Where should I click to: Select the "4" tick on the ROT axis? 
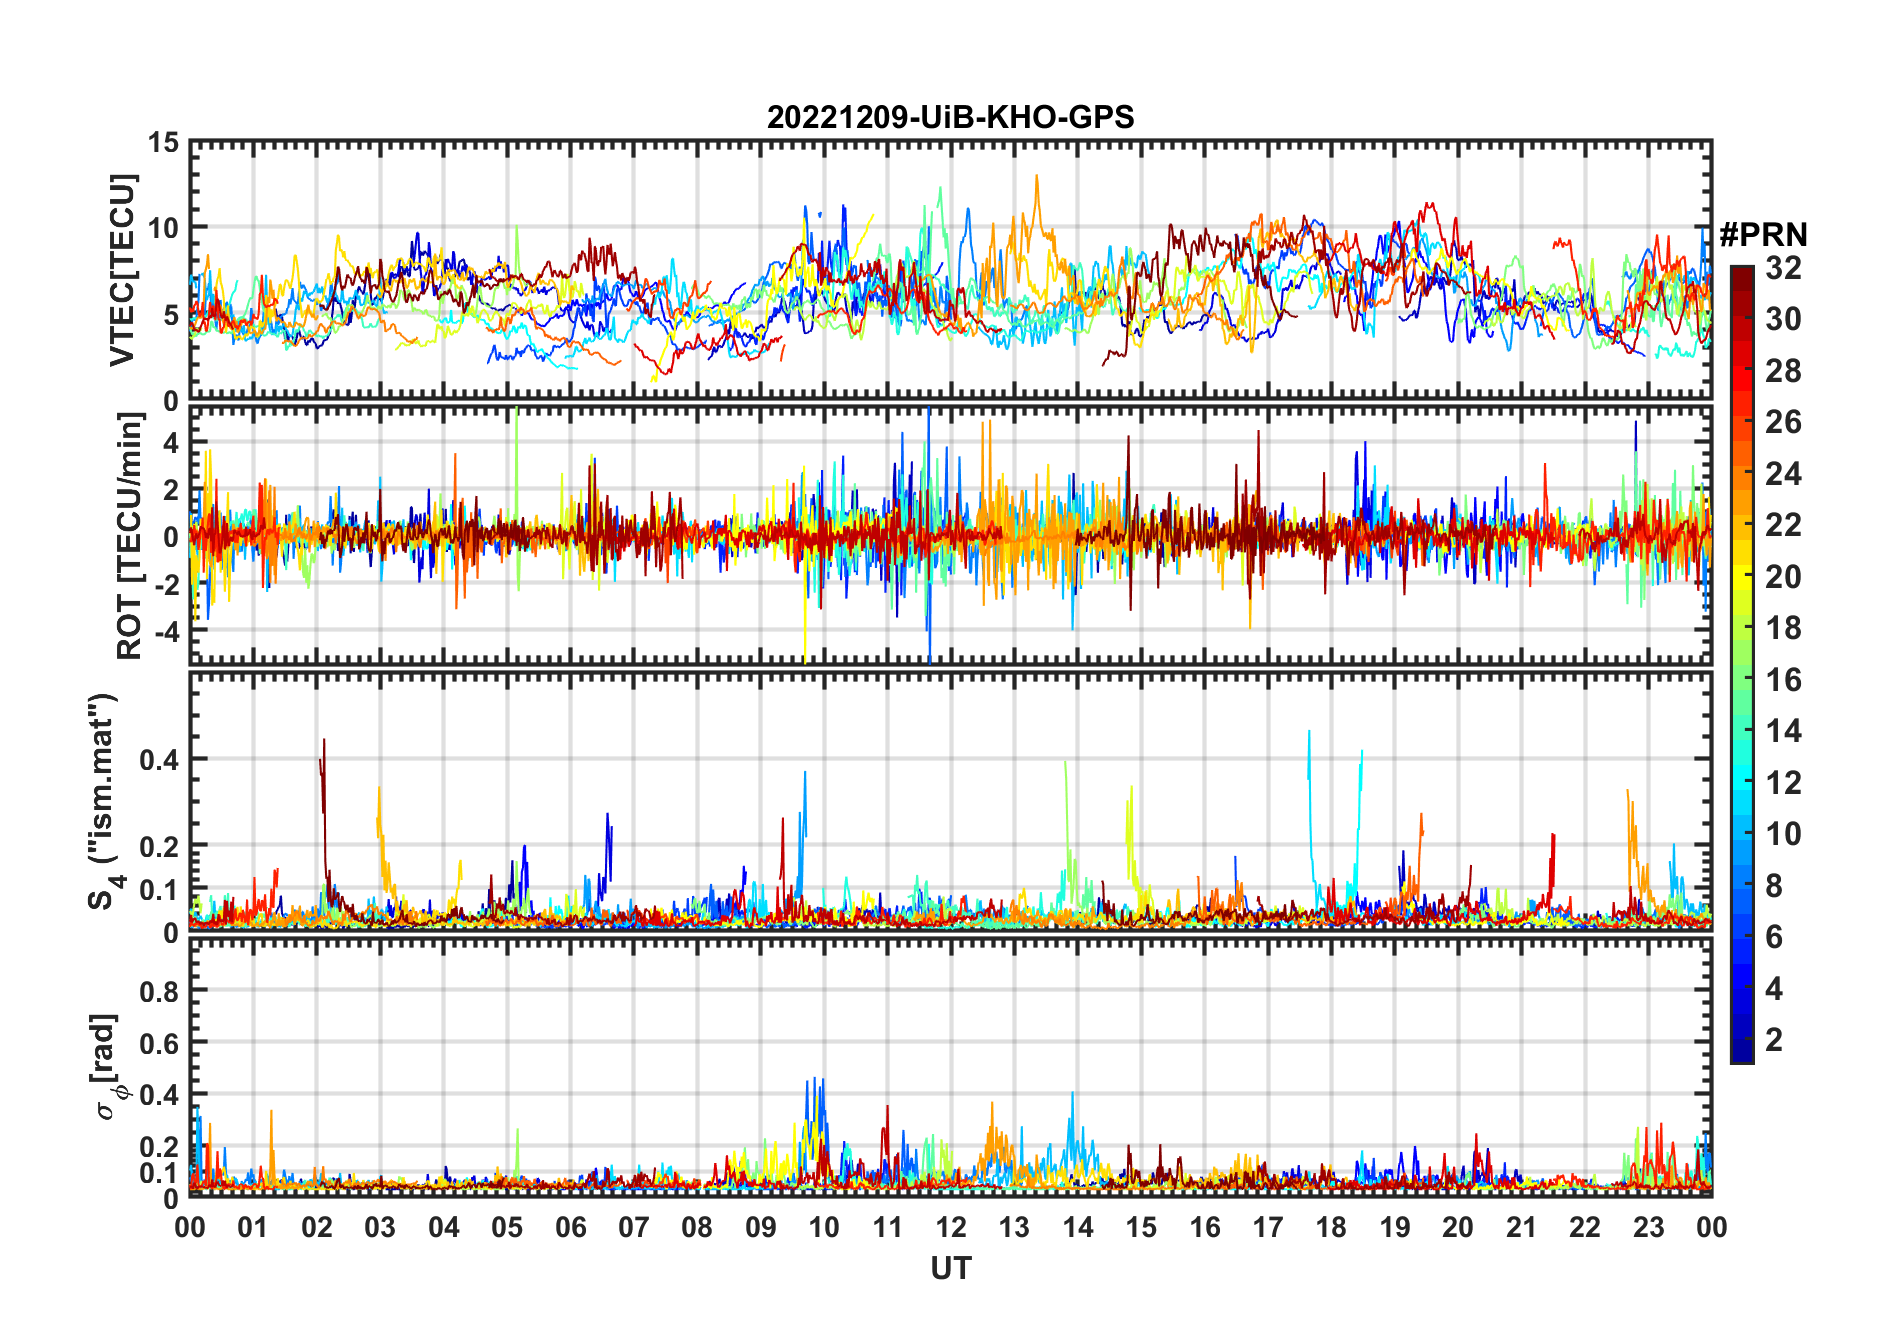click(x=171, y=442)
